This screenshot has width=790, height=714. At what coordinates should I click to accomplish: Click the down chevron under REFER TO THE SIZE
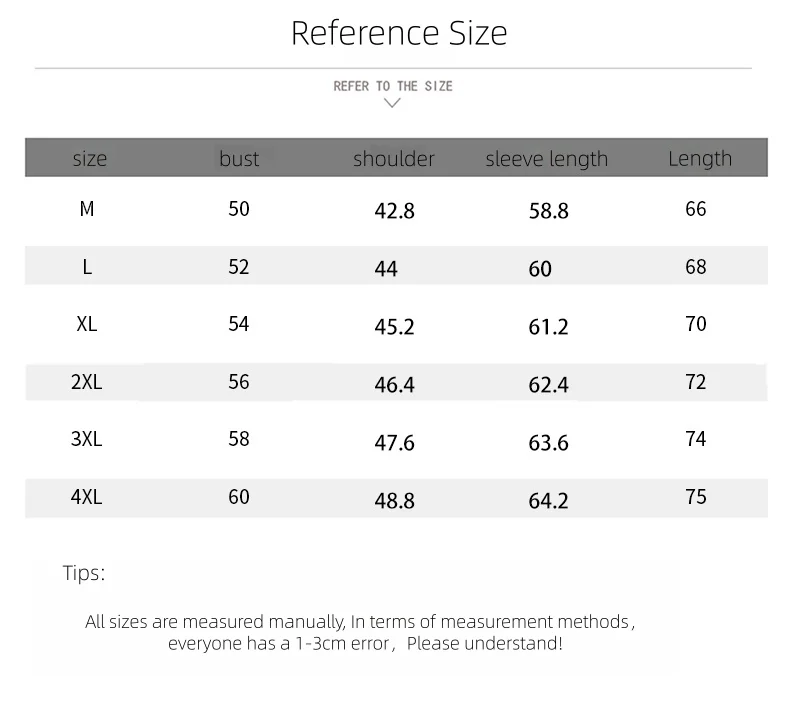(x=392, y=103)
